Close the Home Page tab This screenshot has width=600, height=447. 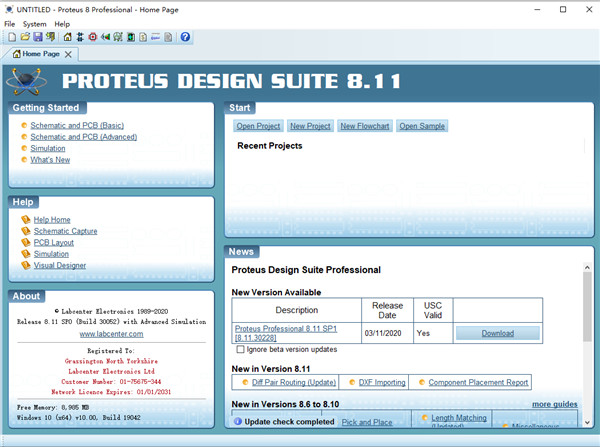(x=68, y=54)
